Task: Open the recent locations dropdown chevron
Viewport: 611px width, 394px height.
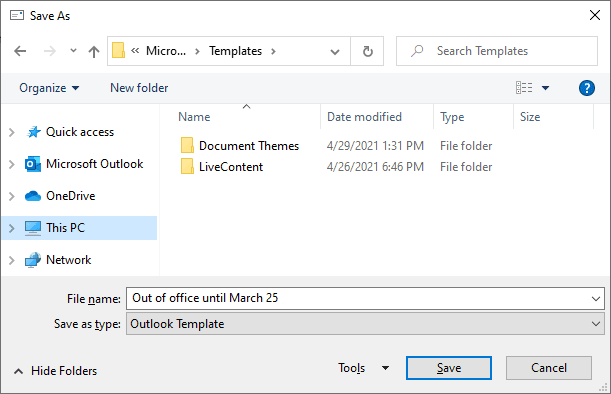Action: (73, 51)
